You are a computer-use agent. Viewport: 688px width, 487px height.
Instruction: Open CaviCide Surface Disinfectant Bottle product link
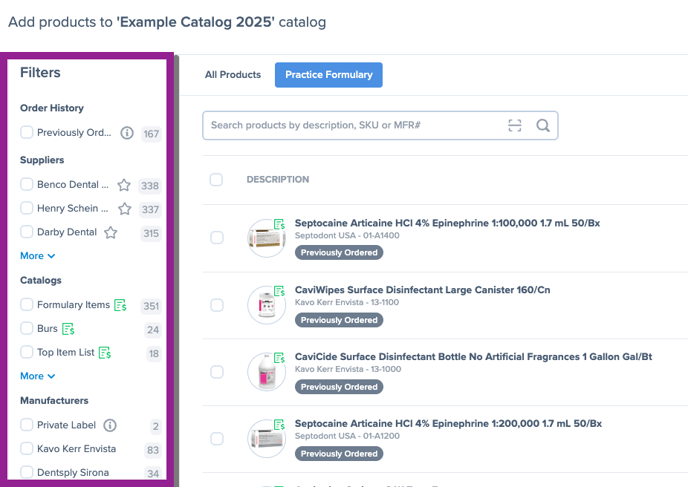click(473, 356)
